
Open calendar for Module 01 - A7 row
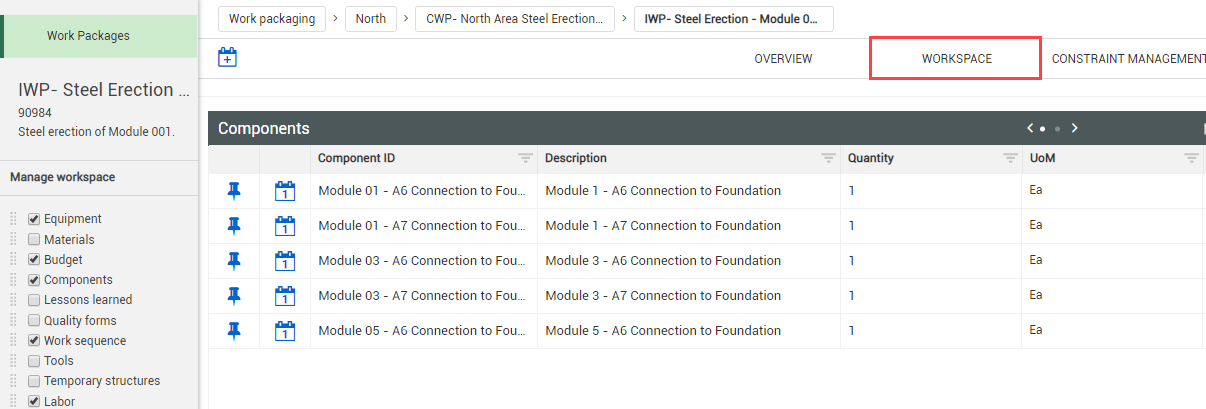pyautogui.click(x=285, y=226)
